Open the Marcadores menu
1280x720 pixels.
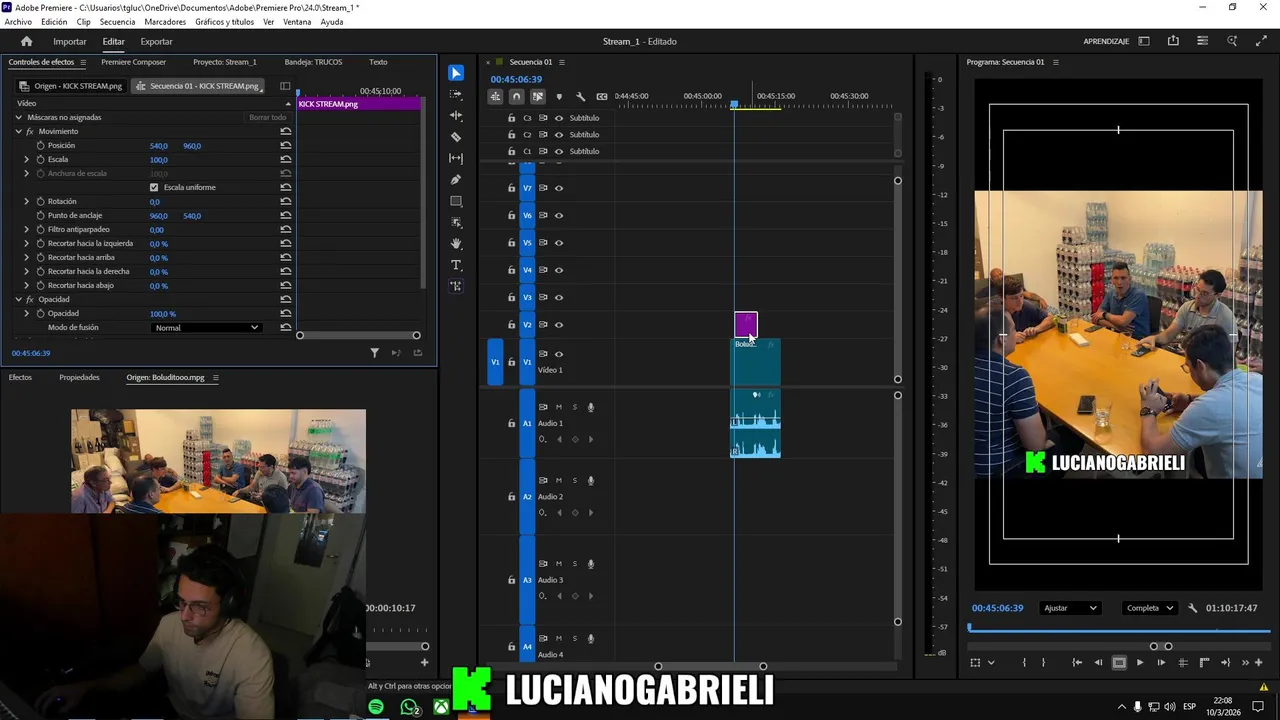pos(165,22)
